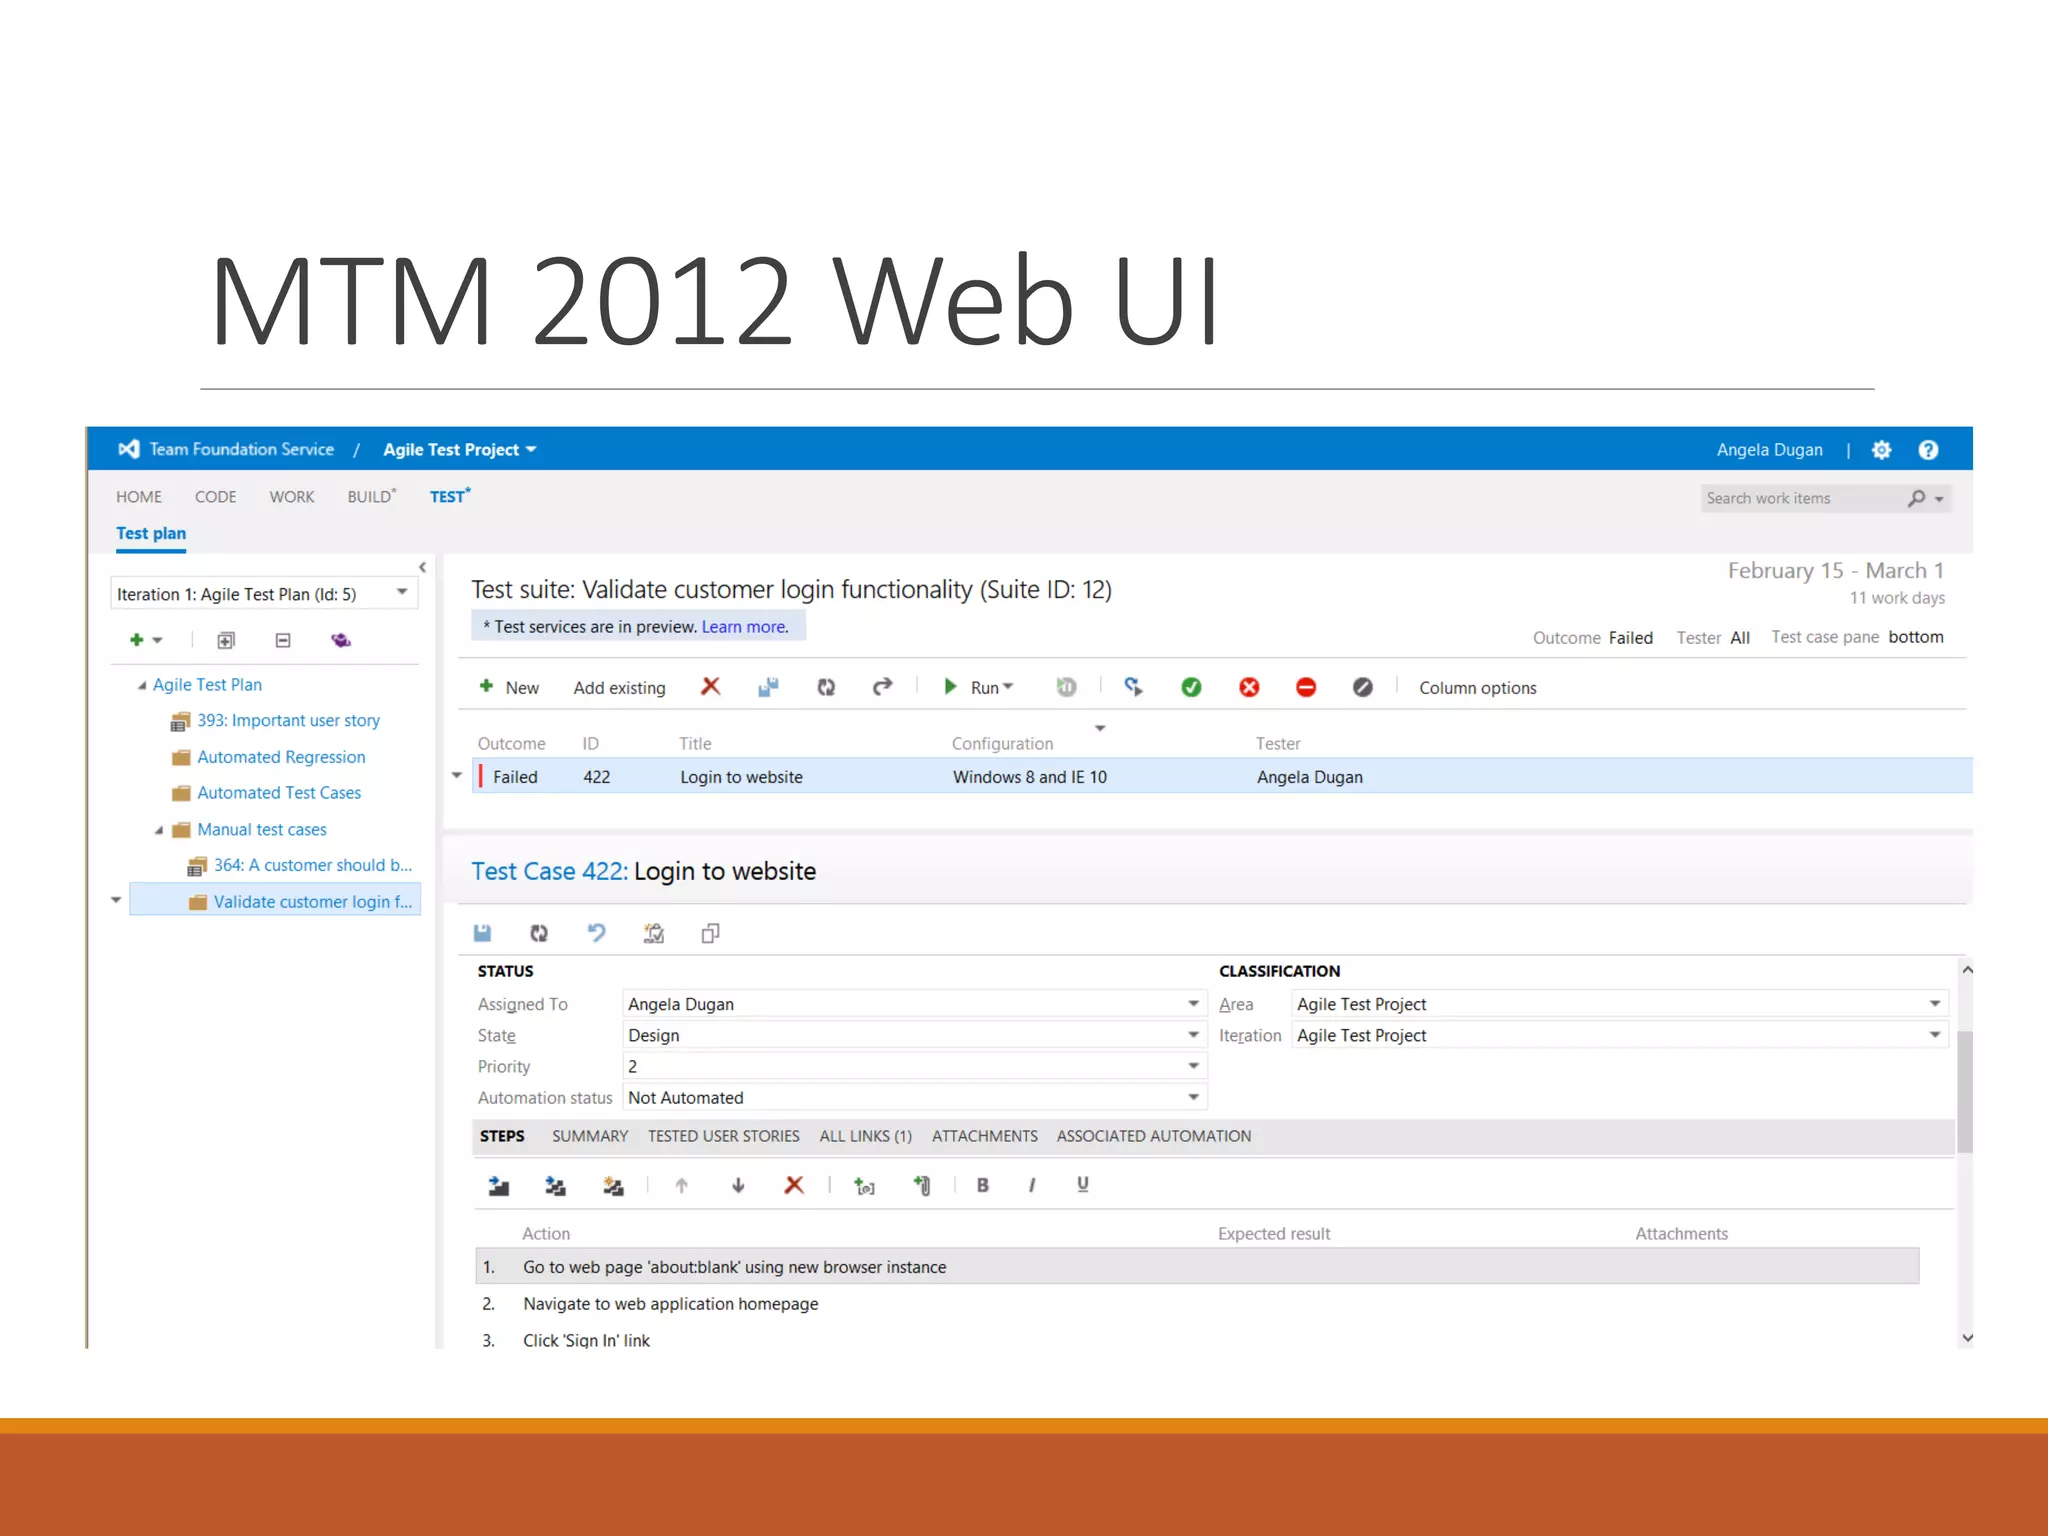Viewport: 2048px width, 1536px height.
Task: Click the search magnifier icon
Action: pyautogui.click(x=1916, y=498)
